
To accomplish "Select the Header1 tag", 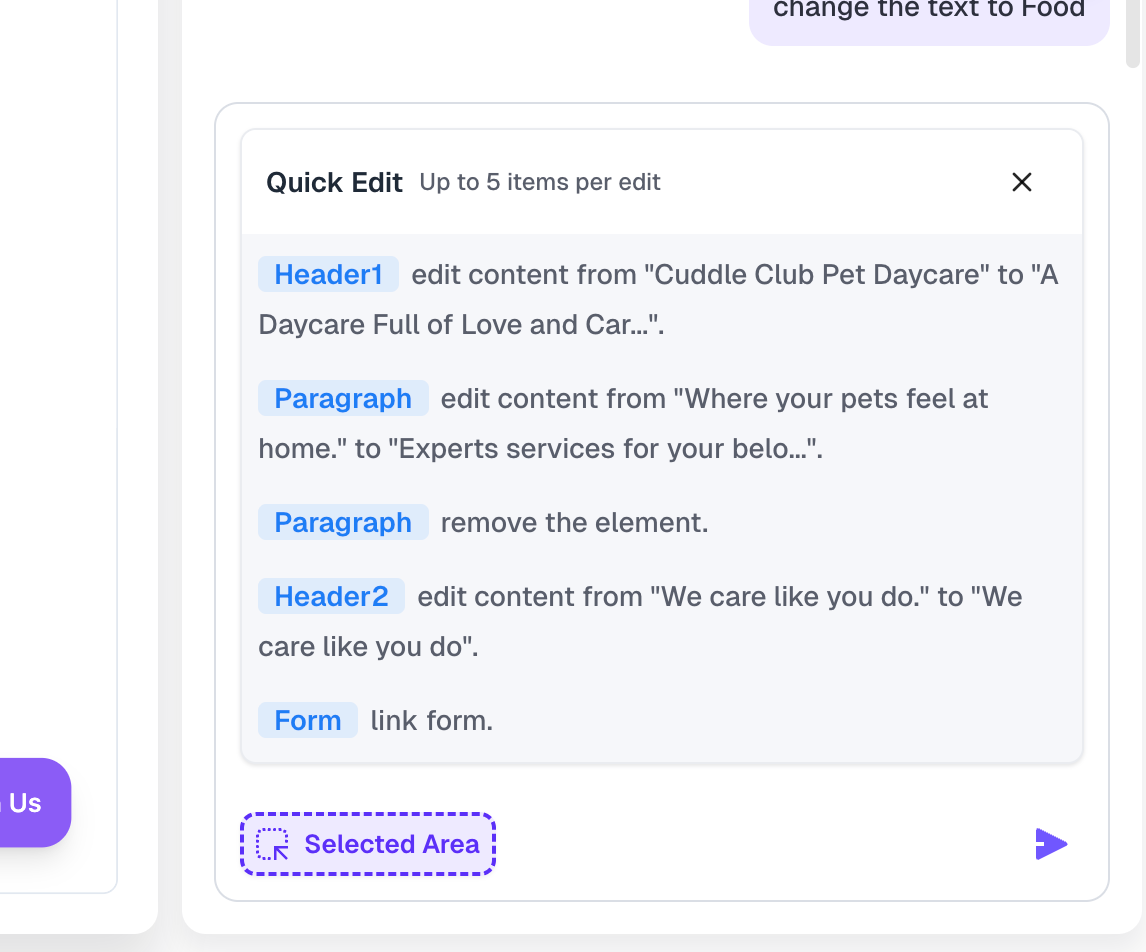I will 328,275.
